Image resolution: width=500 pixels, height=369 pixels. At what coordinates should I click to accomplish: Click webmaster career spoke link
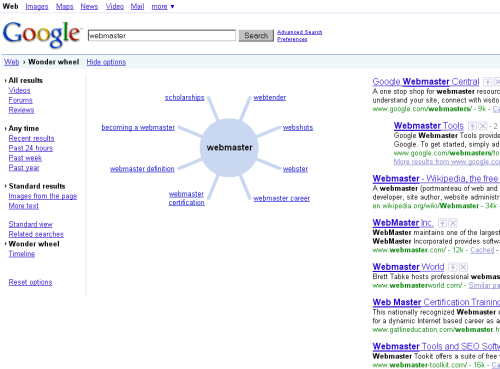[x=282, y=198]
